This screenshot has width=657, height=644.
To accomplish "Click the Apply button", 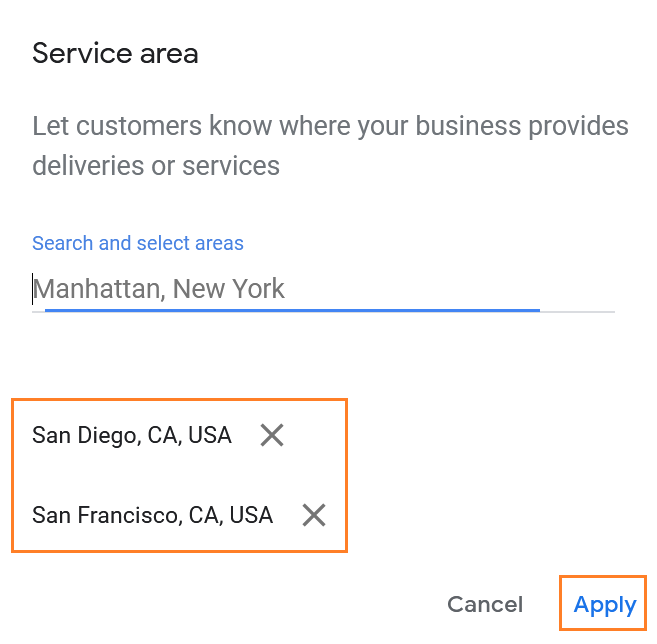I will pos(604,605).
